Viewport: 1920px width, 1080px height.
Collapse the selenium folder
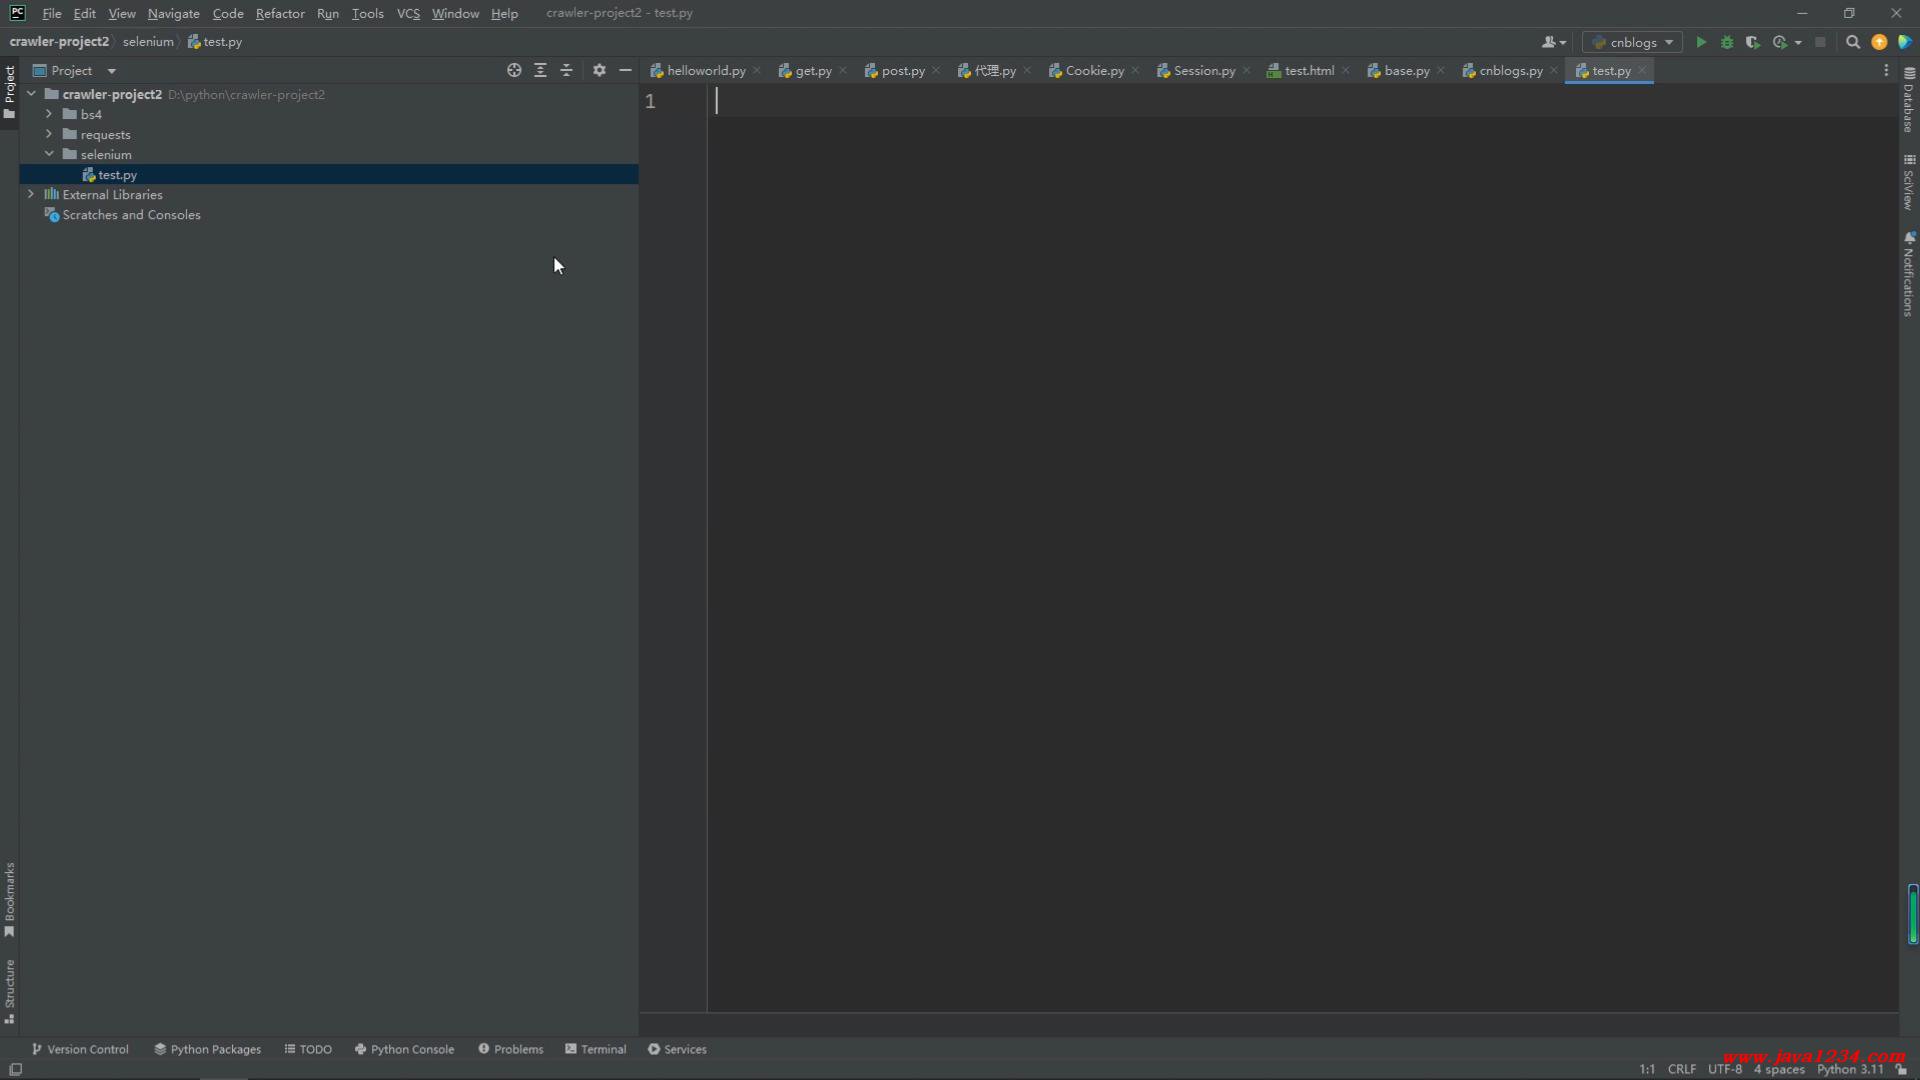[49, 154]
